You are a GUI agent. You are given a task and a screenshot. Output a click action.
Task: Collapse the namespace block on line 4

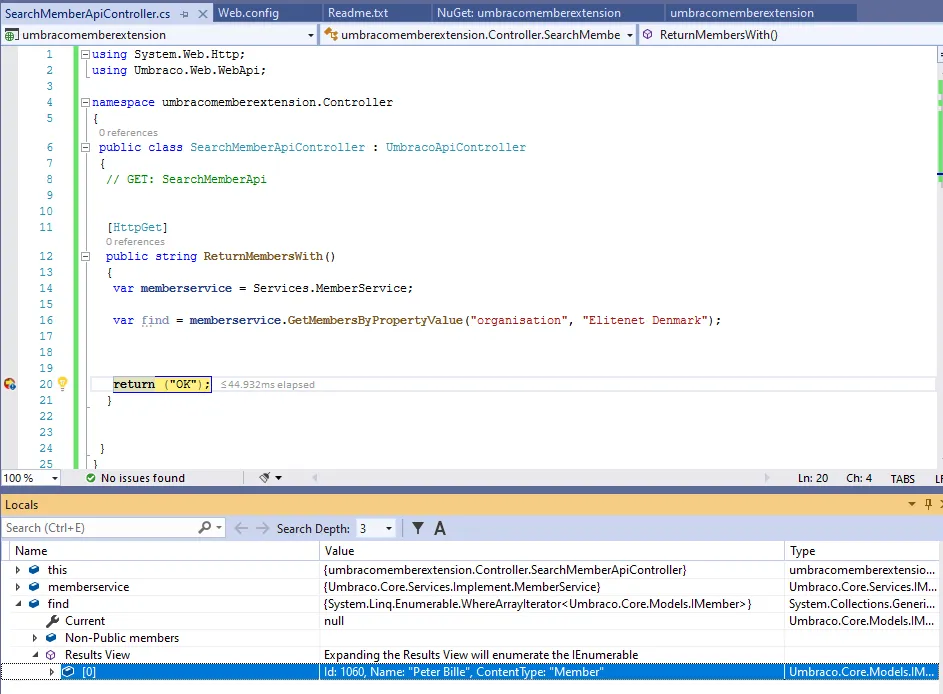click(84, 102)
